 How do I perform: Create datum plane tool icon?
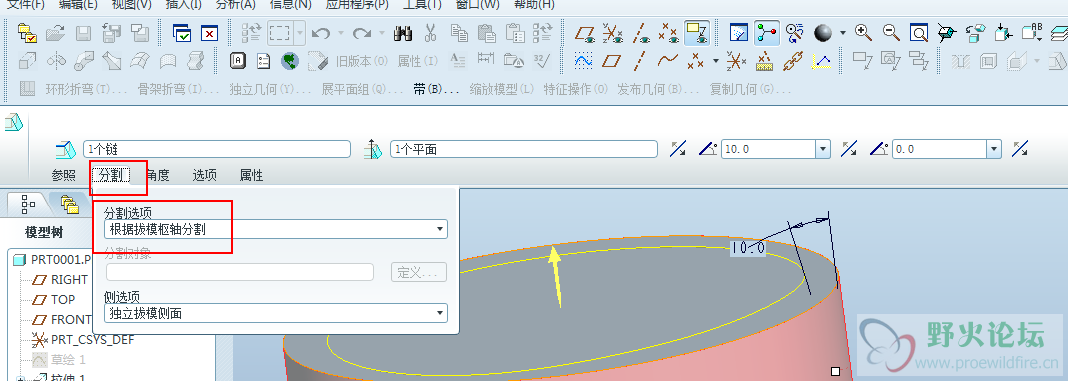tap(612, 61)
